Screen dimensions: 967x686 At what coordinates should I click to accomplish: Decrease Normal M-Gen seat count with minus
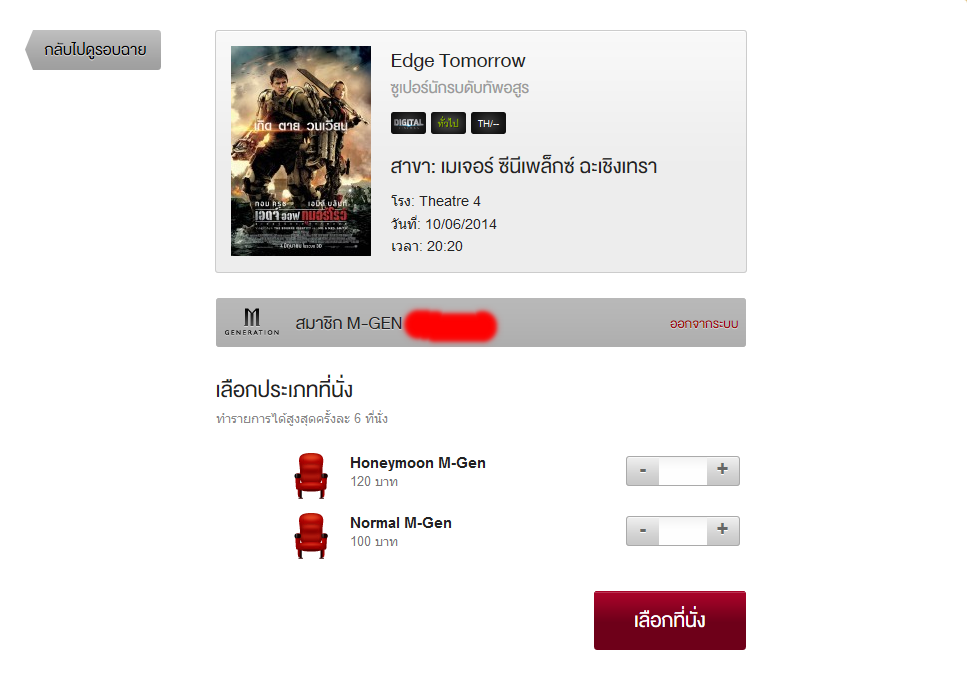pyautogui.click(x=643, y=531)
